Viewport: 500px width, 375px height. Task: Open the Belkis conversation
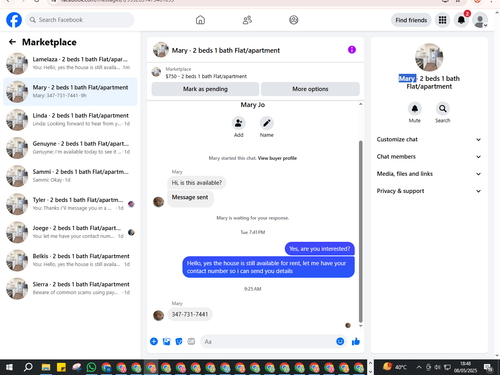[x=70, y=260]
